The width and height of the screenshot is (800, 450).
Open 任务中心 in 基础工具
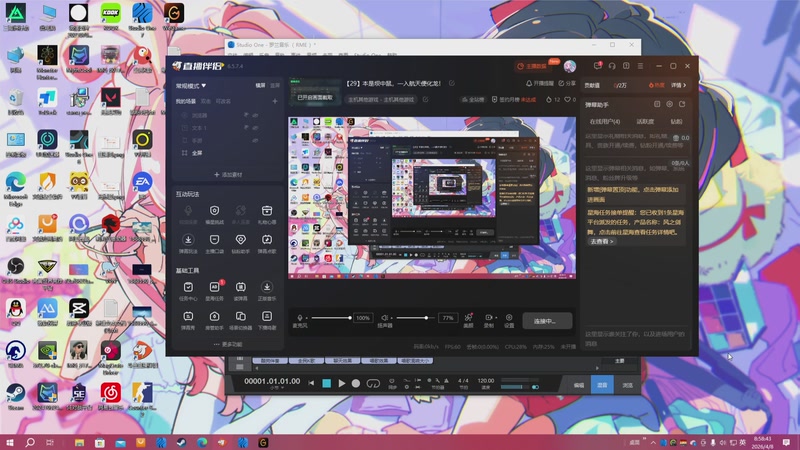pyautogui.click(x=188, y=291)
